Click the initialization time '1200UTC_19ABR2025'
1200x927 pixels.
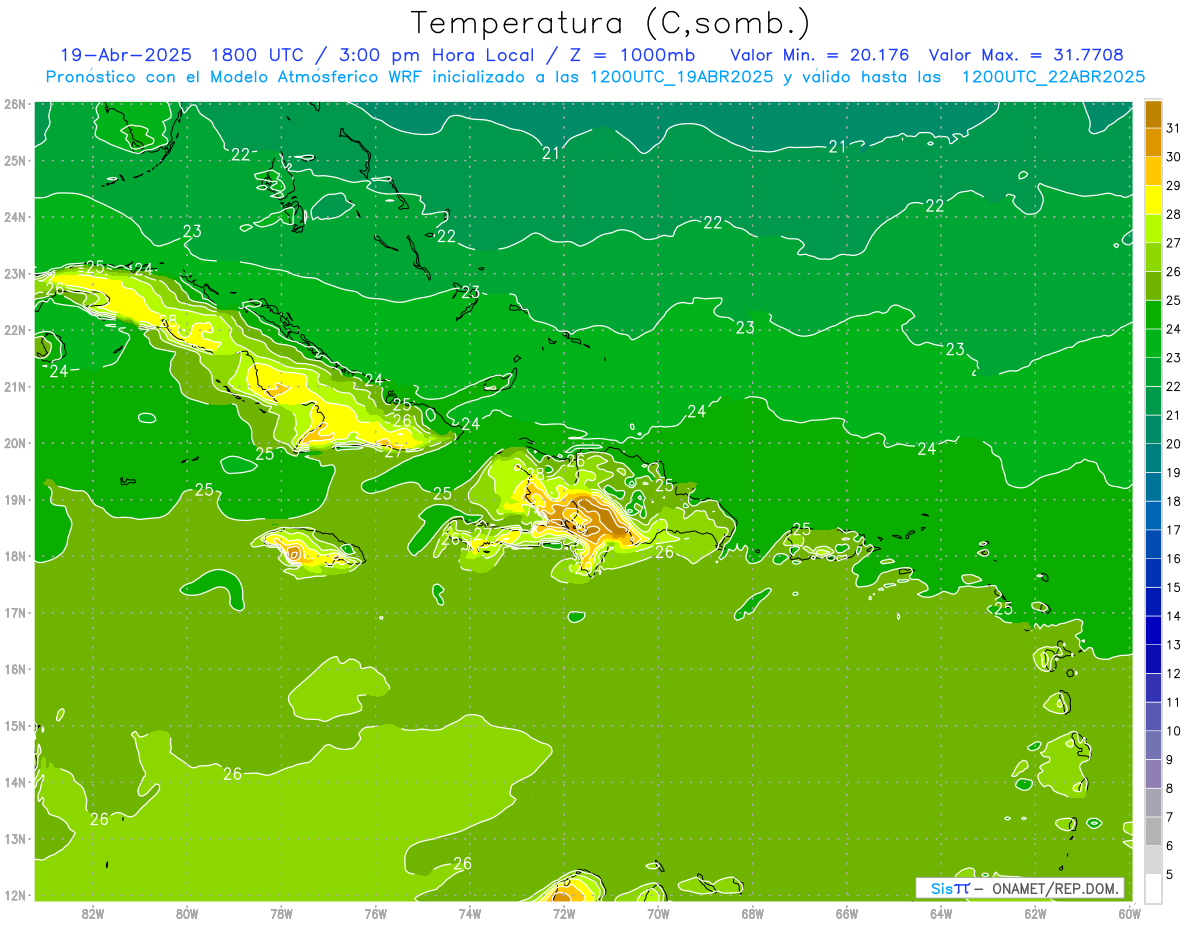click(680, 77)
